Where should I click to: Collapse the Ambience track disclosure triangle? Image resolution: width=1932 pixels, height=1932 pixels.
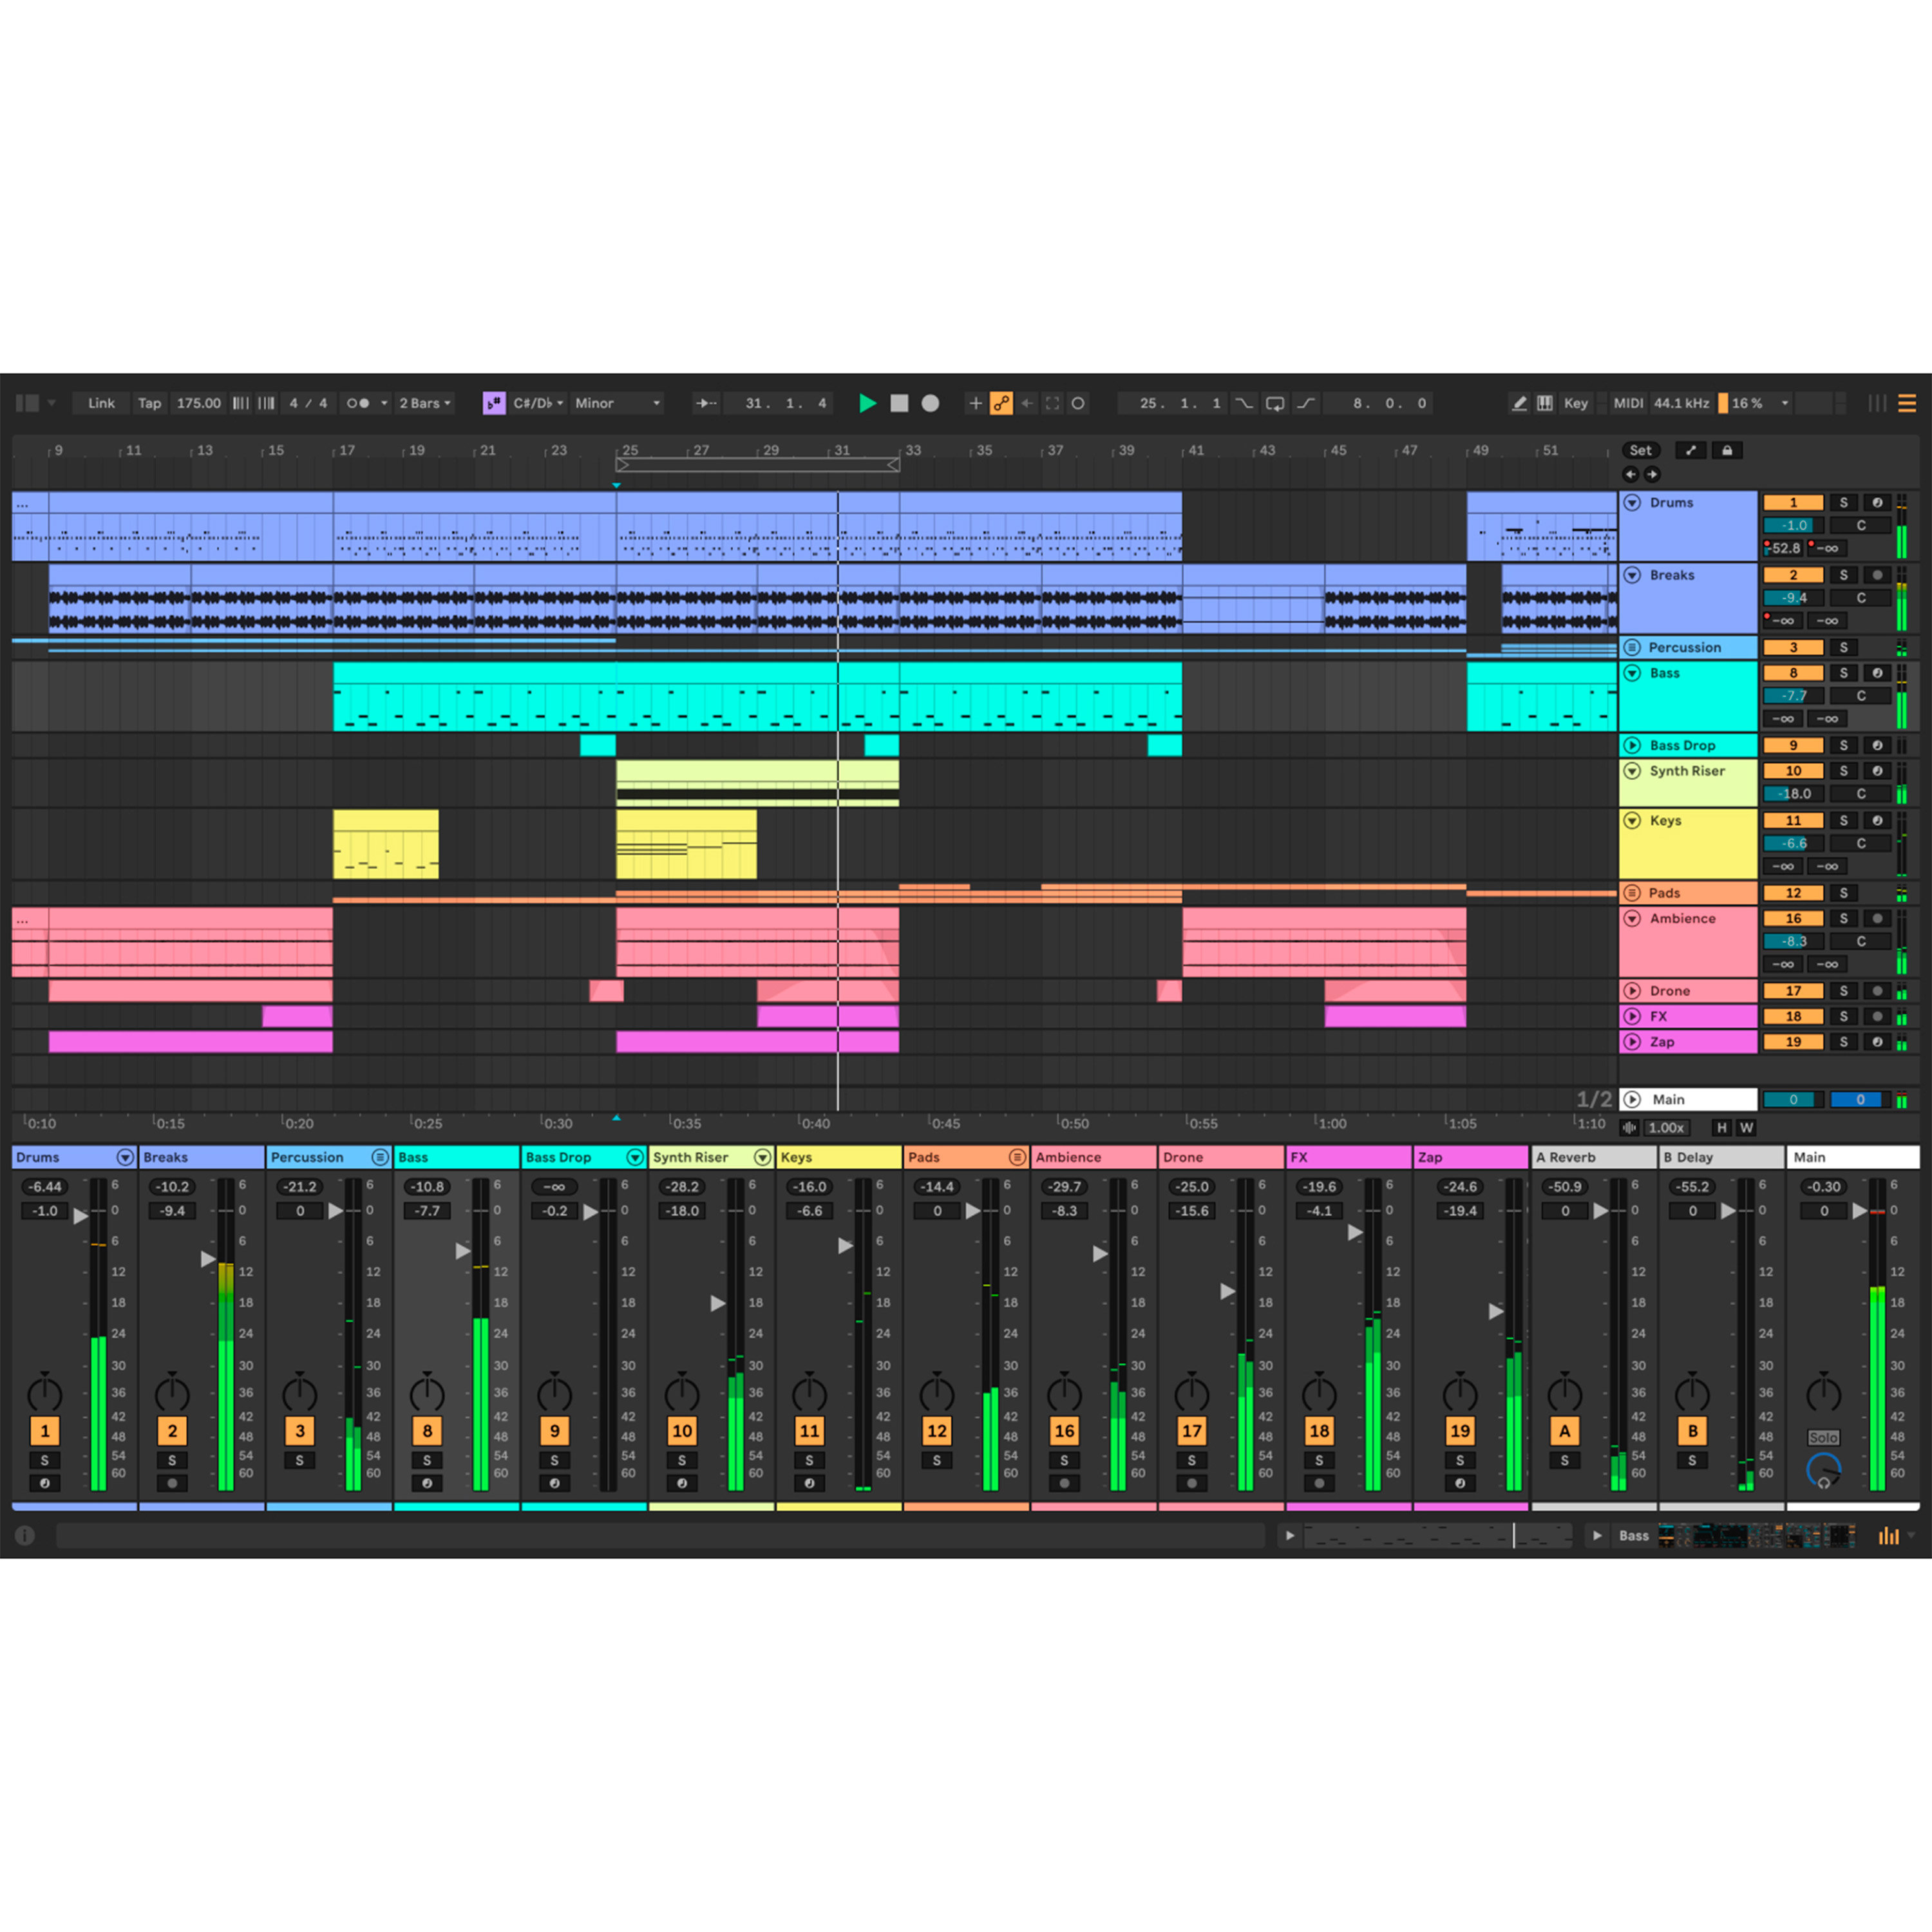coord(1633,918)
